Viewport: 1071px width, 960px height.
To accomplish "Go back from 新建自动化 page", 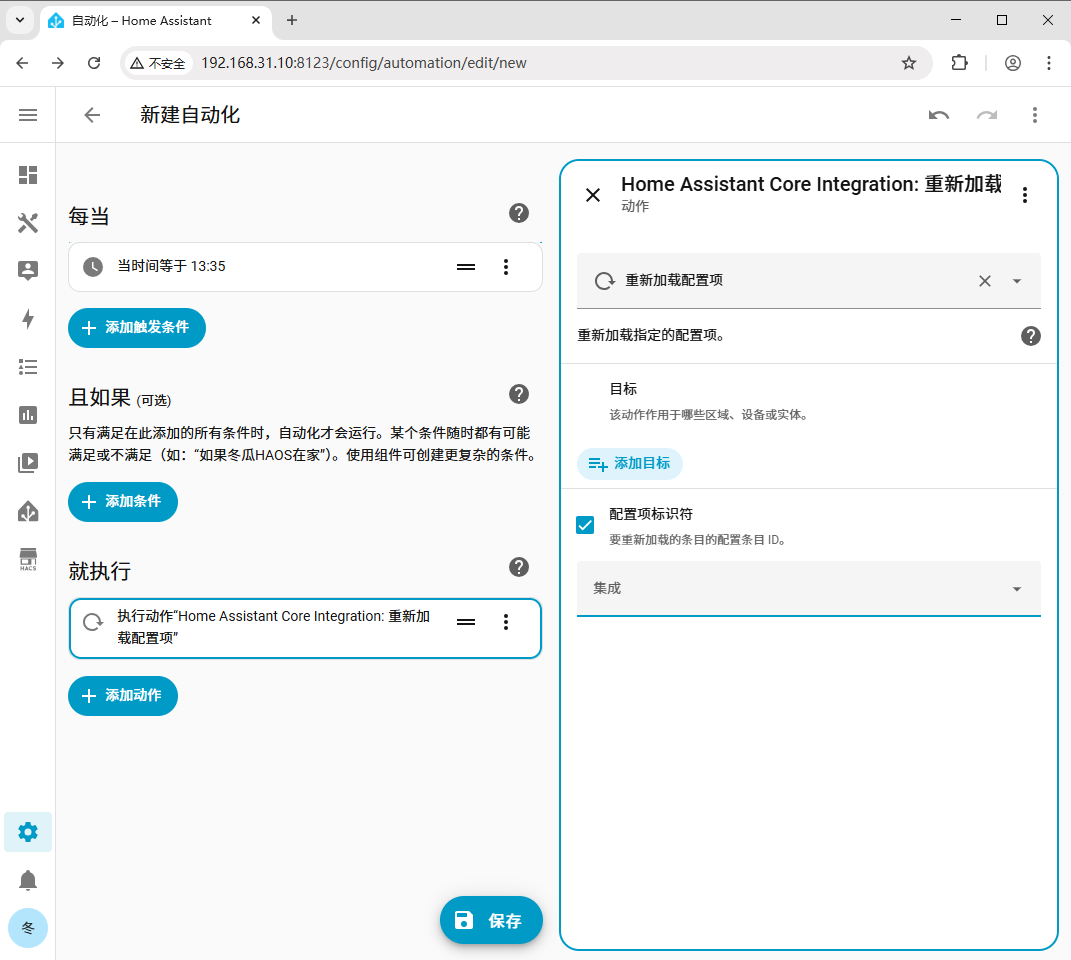I will point(92,115).
